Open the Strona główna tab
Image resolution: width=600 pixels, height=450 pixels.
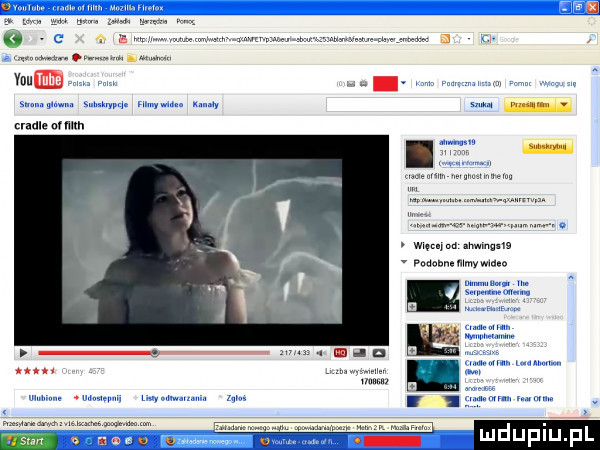point(46,104)
